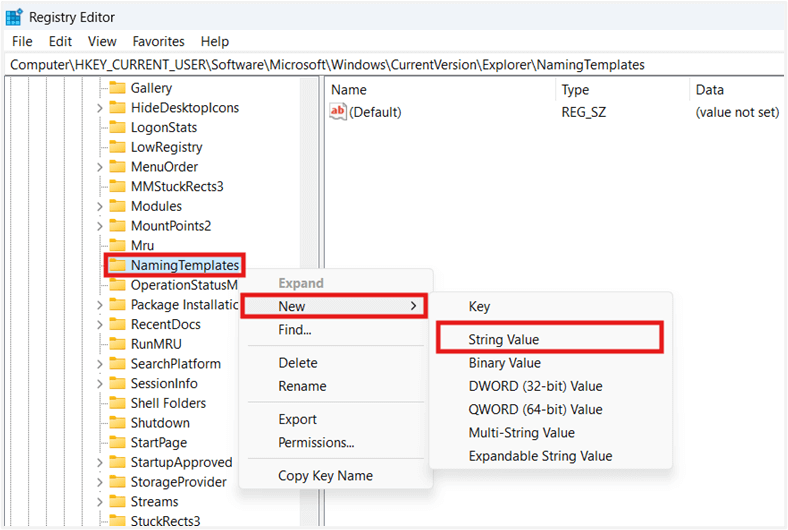Click the Mru folder icon
The height and width of the screenshot is (530, 788).
(x=117, y=245)
